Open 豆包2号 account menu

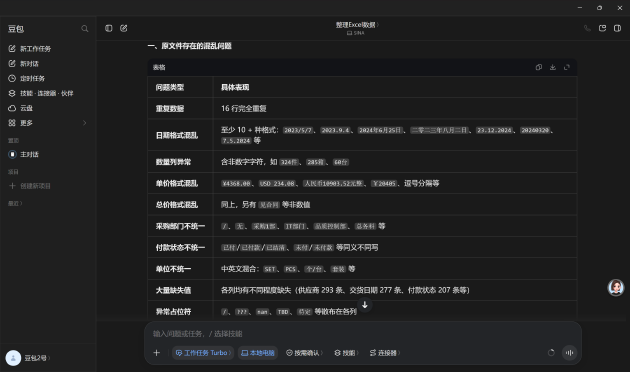pos(37,358)
